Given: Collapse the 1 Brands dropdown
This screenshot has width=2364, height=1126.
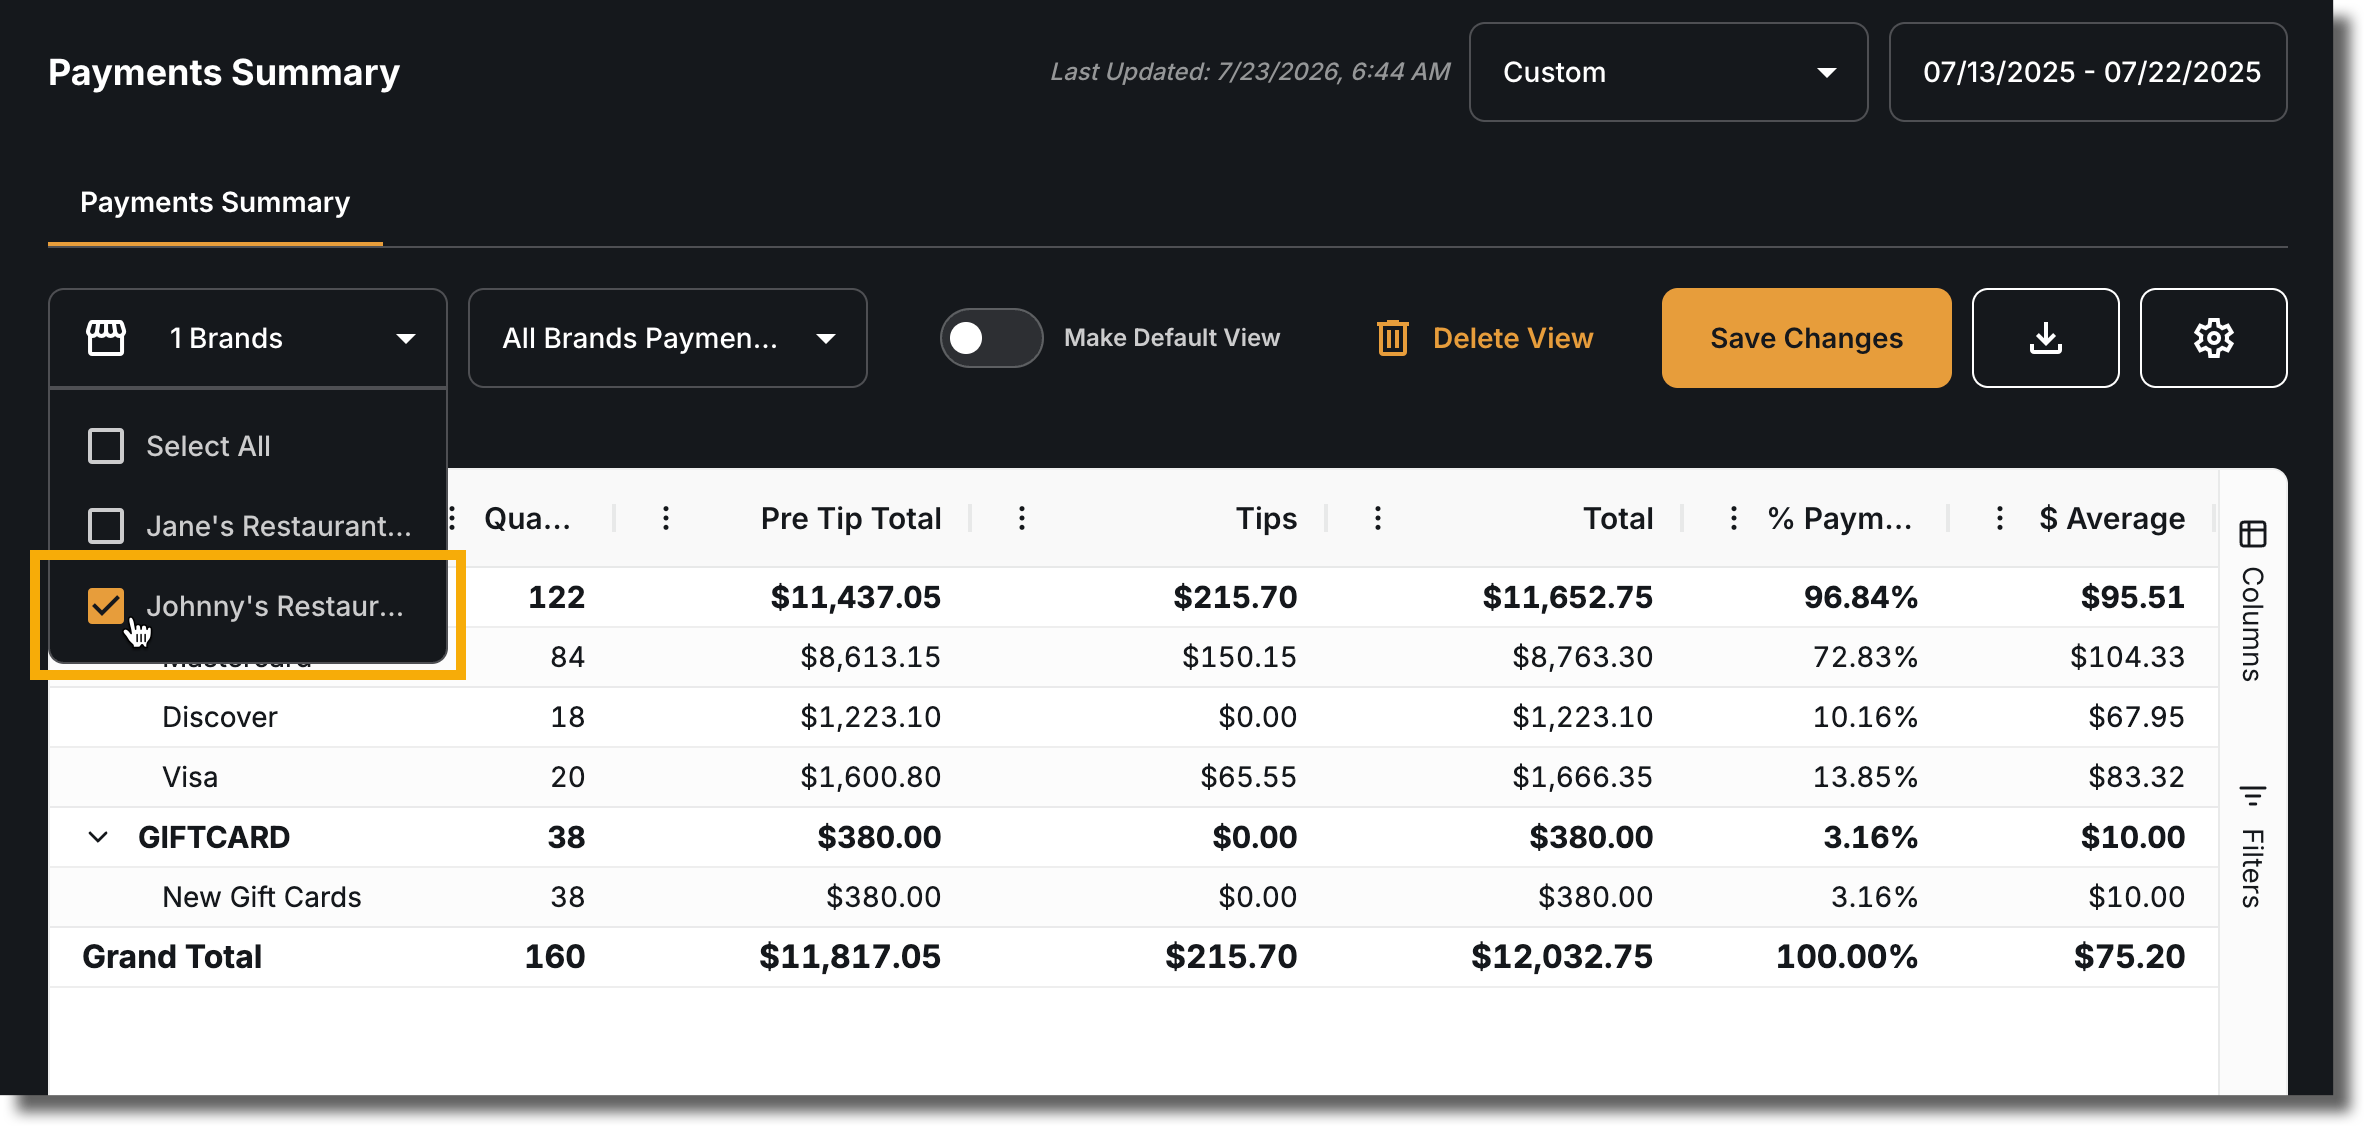Looking at the screenshot, I should (248, 338).
